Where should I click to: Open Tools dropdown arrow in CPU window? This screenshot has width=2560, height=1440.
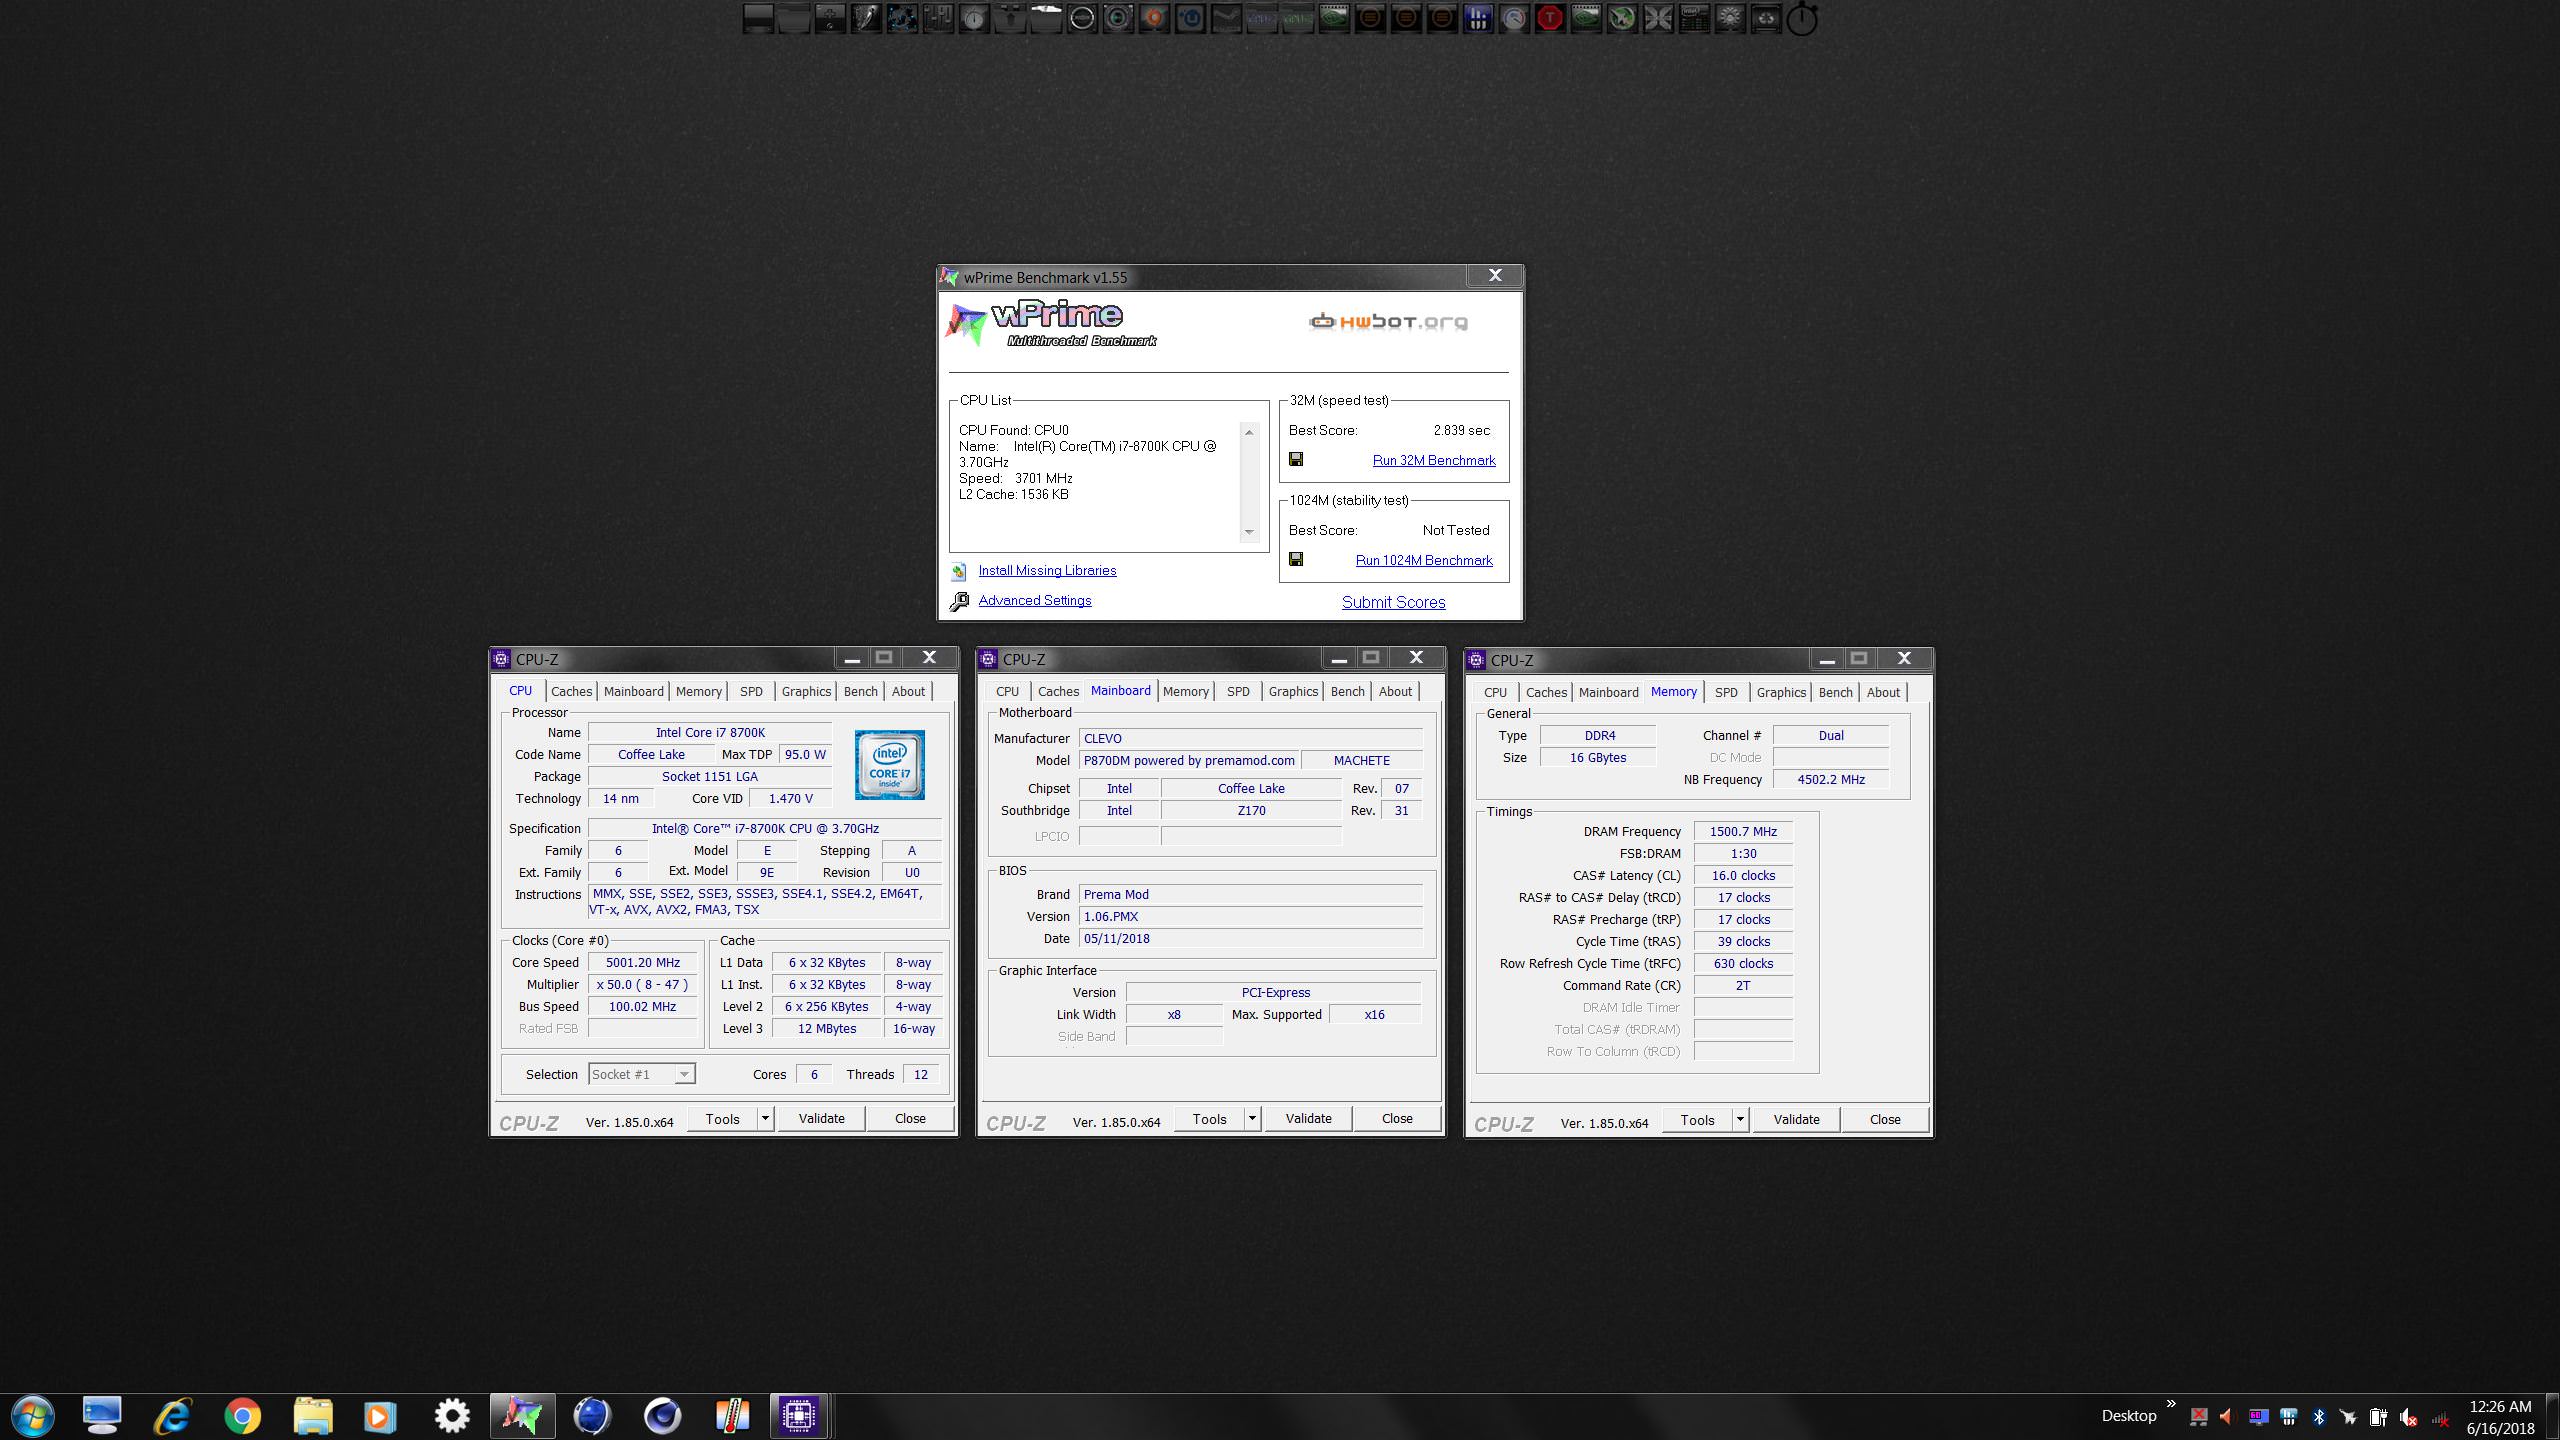coord(765,1118)
